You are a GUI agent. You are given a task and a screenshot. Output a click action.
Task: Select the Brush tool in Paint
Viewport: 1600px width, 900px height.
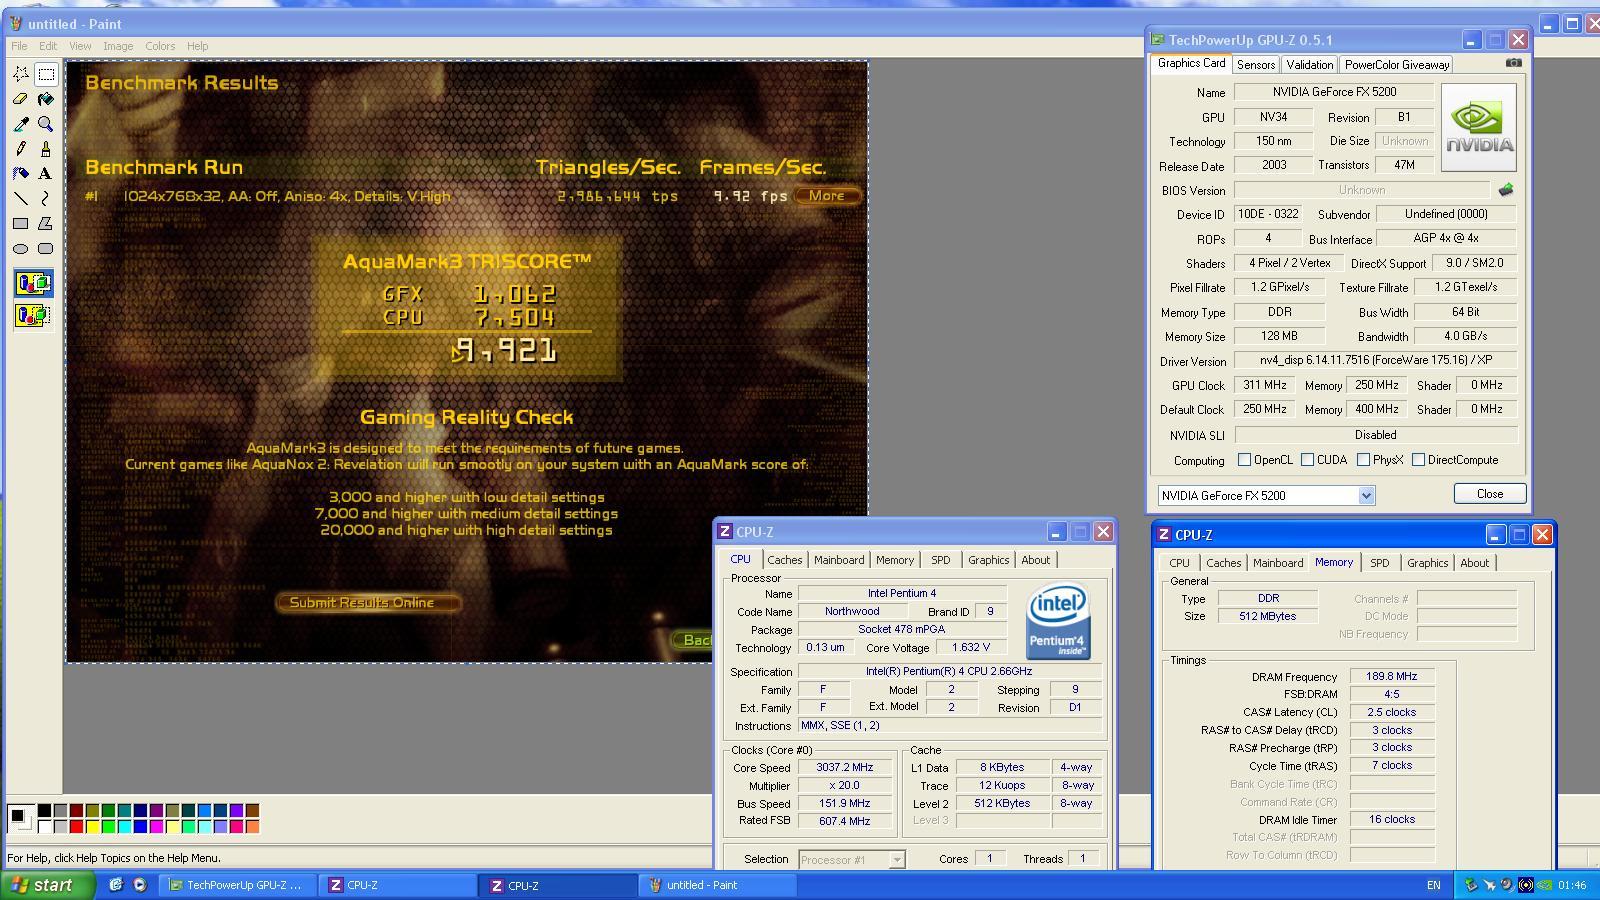coord(46,149)
